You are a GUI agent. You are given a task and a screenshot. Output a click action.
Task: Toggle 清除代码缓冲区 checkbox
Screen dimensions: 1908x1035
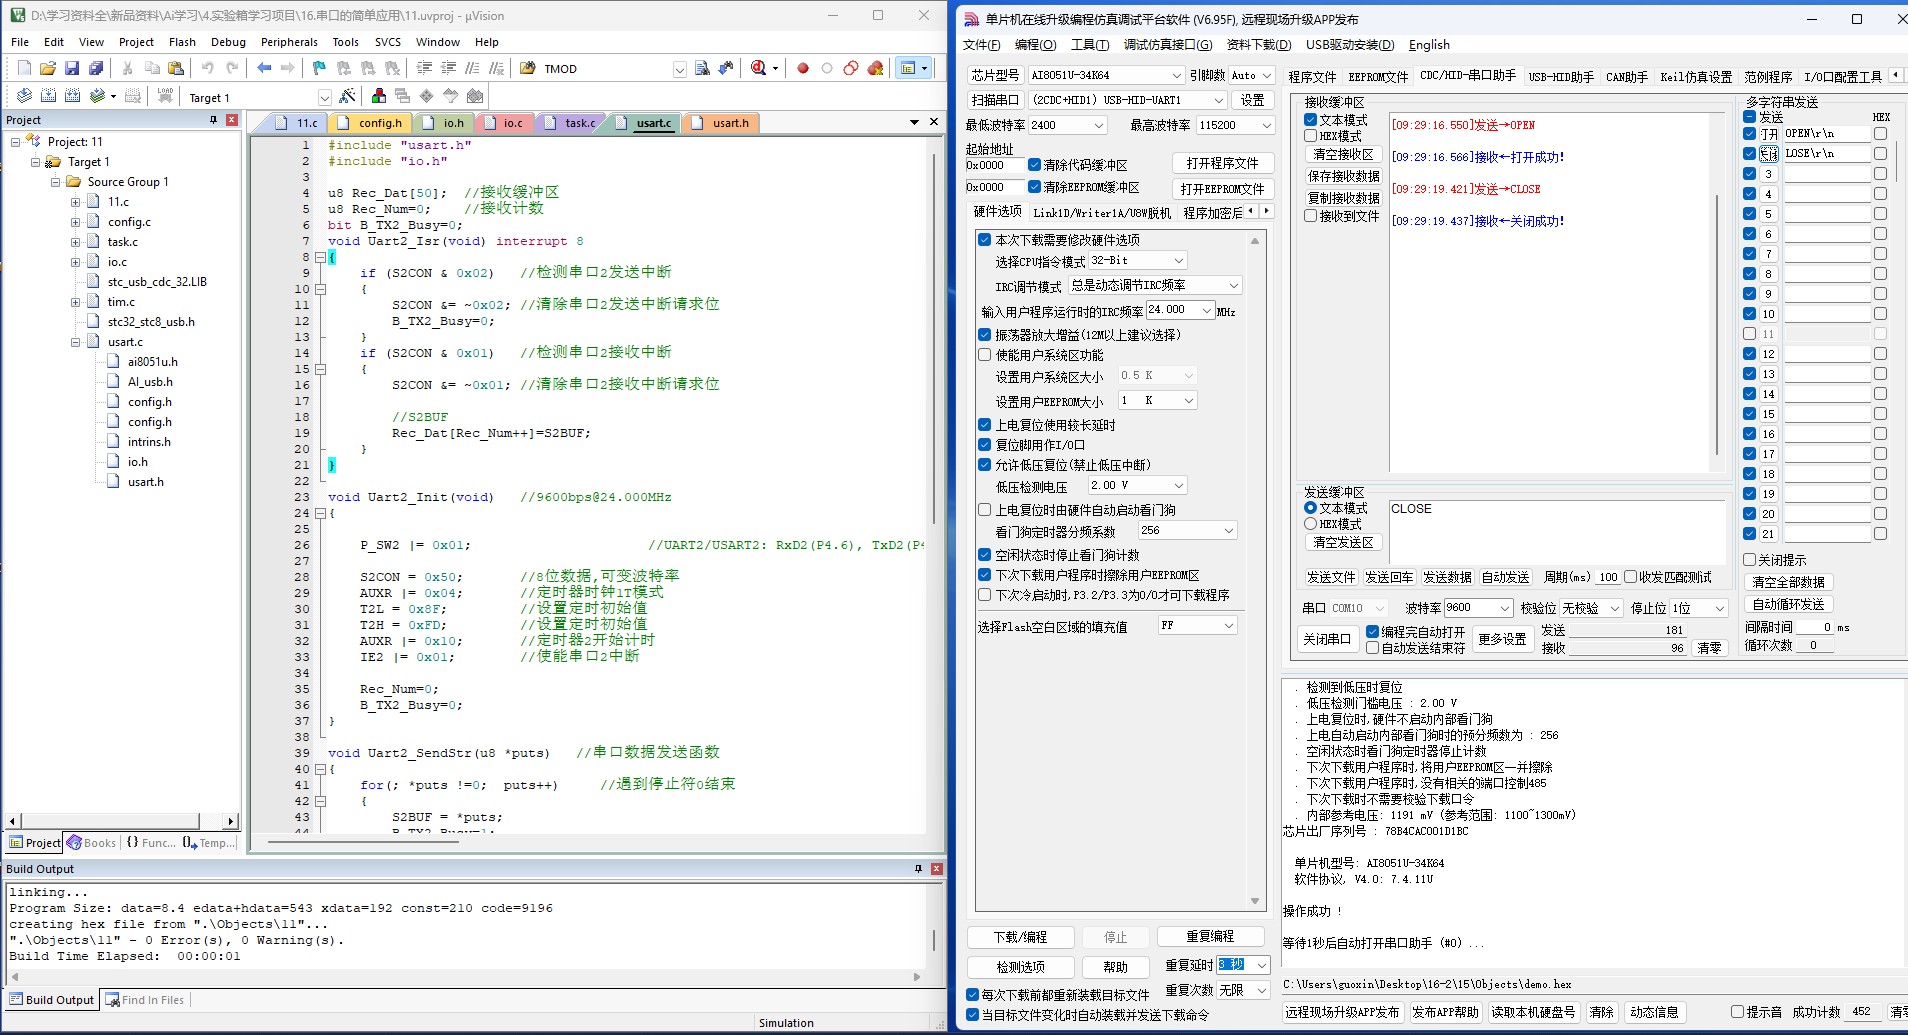pos(1034,165)
